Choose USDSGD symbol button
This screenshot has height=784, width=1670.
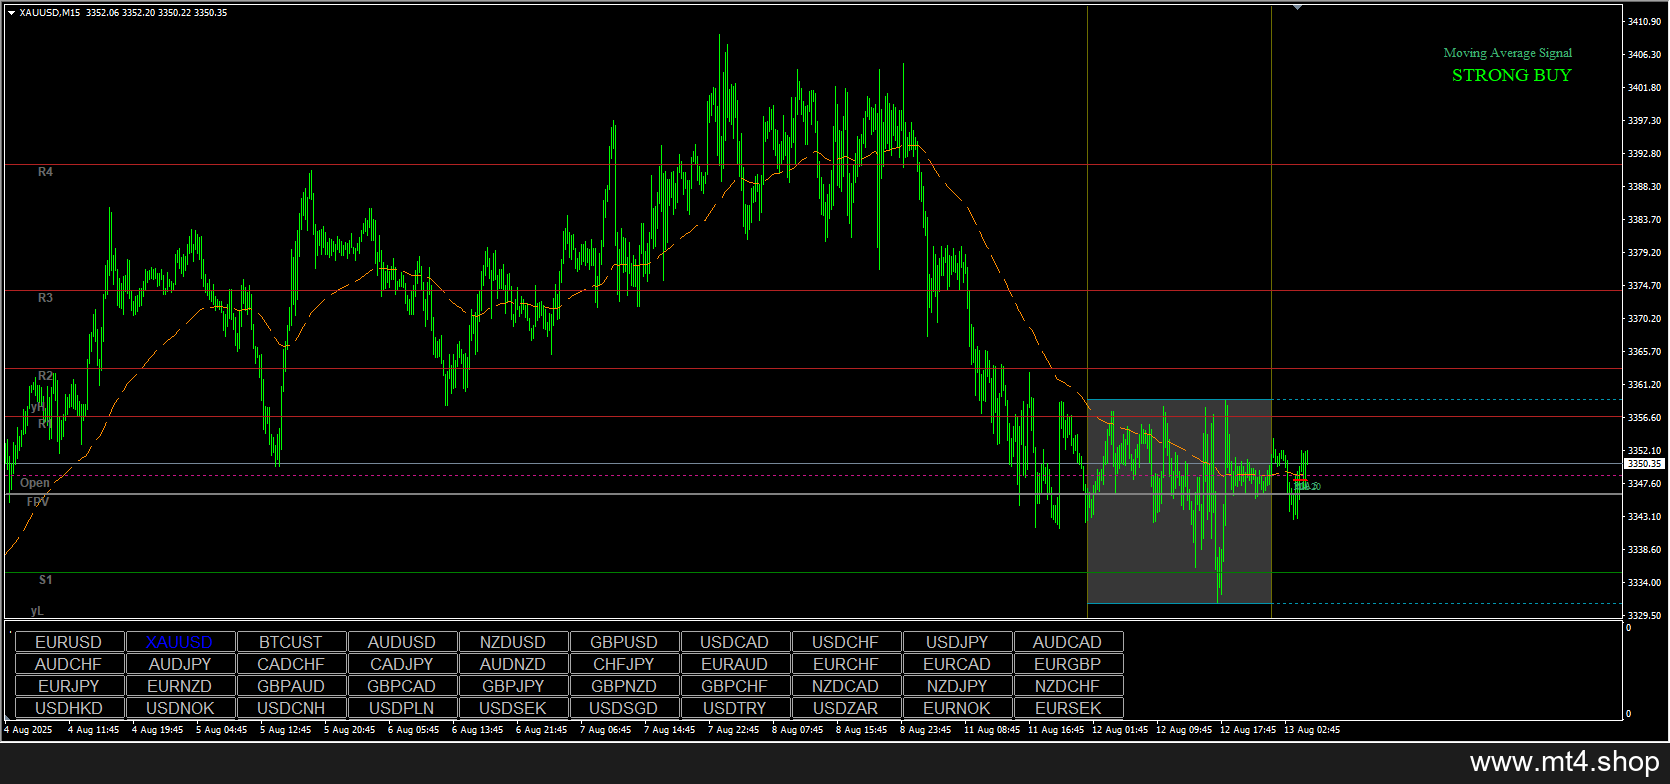coord(624,708)
